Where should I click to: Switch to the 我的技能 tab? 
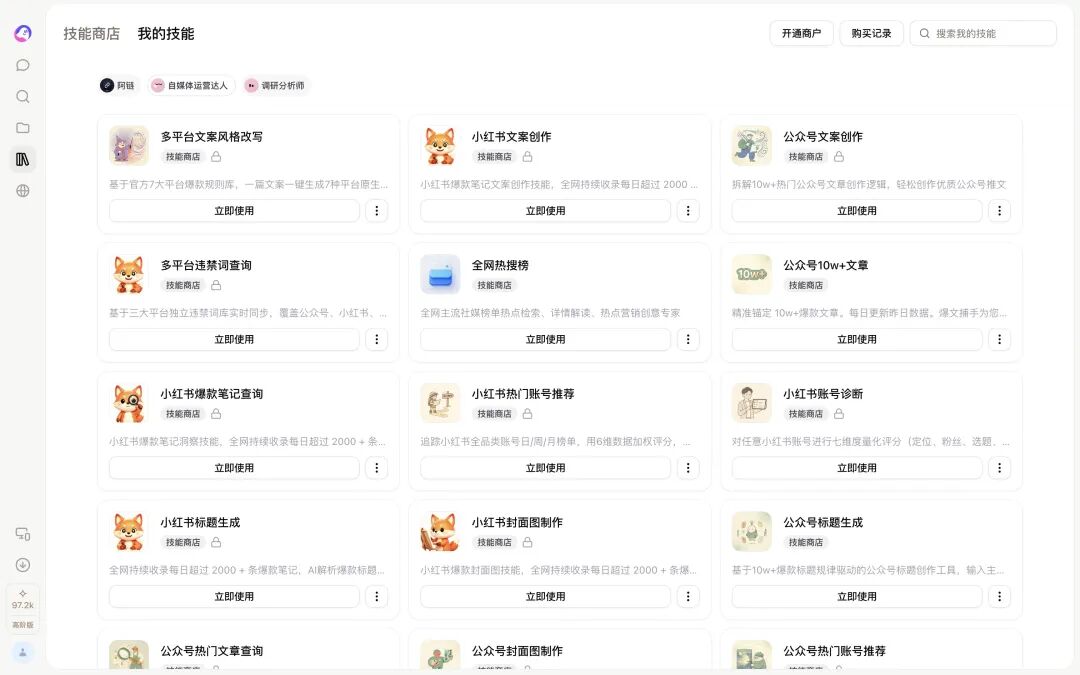point(166,34)
